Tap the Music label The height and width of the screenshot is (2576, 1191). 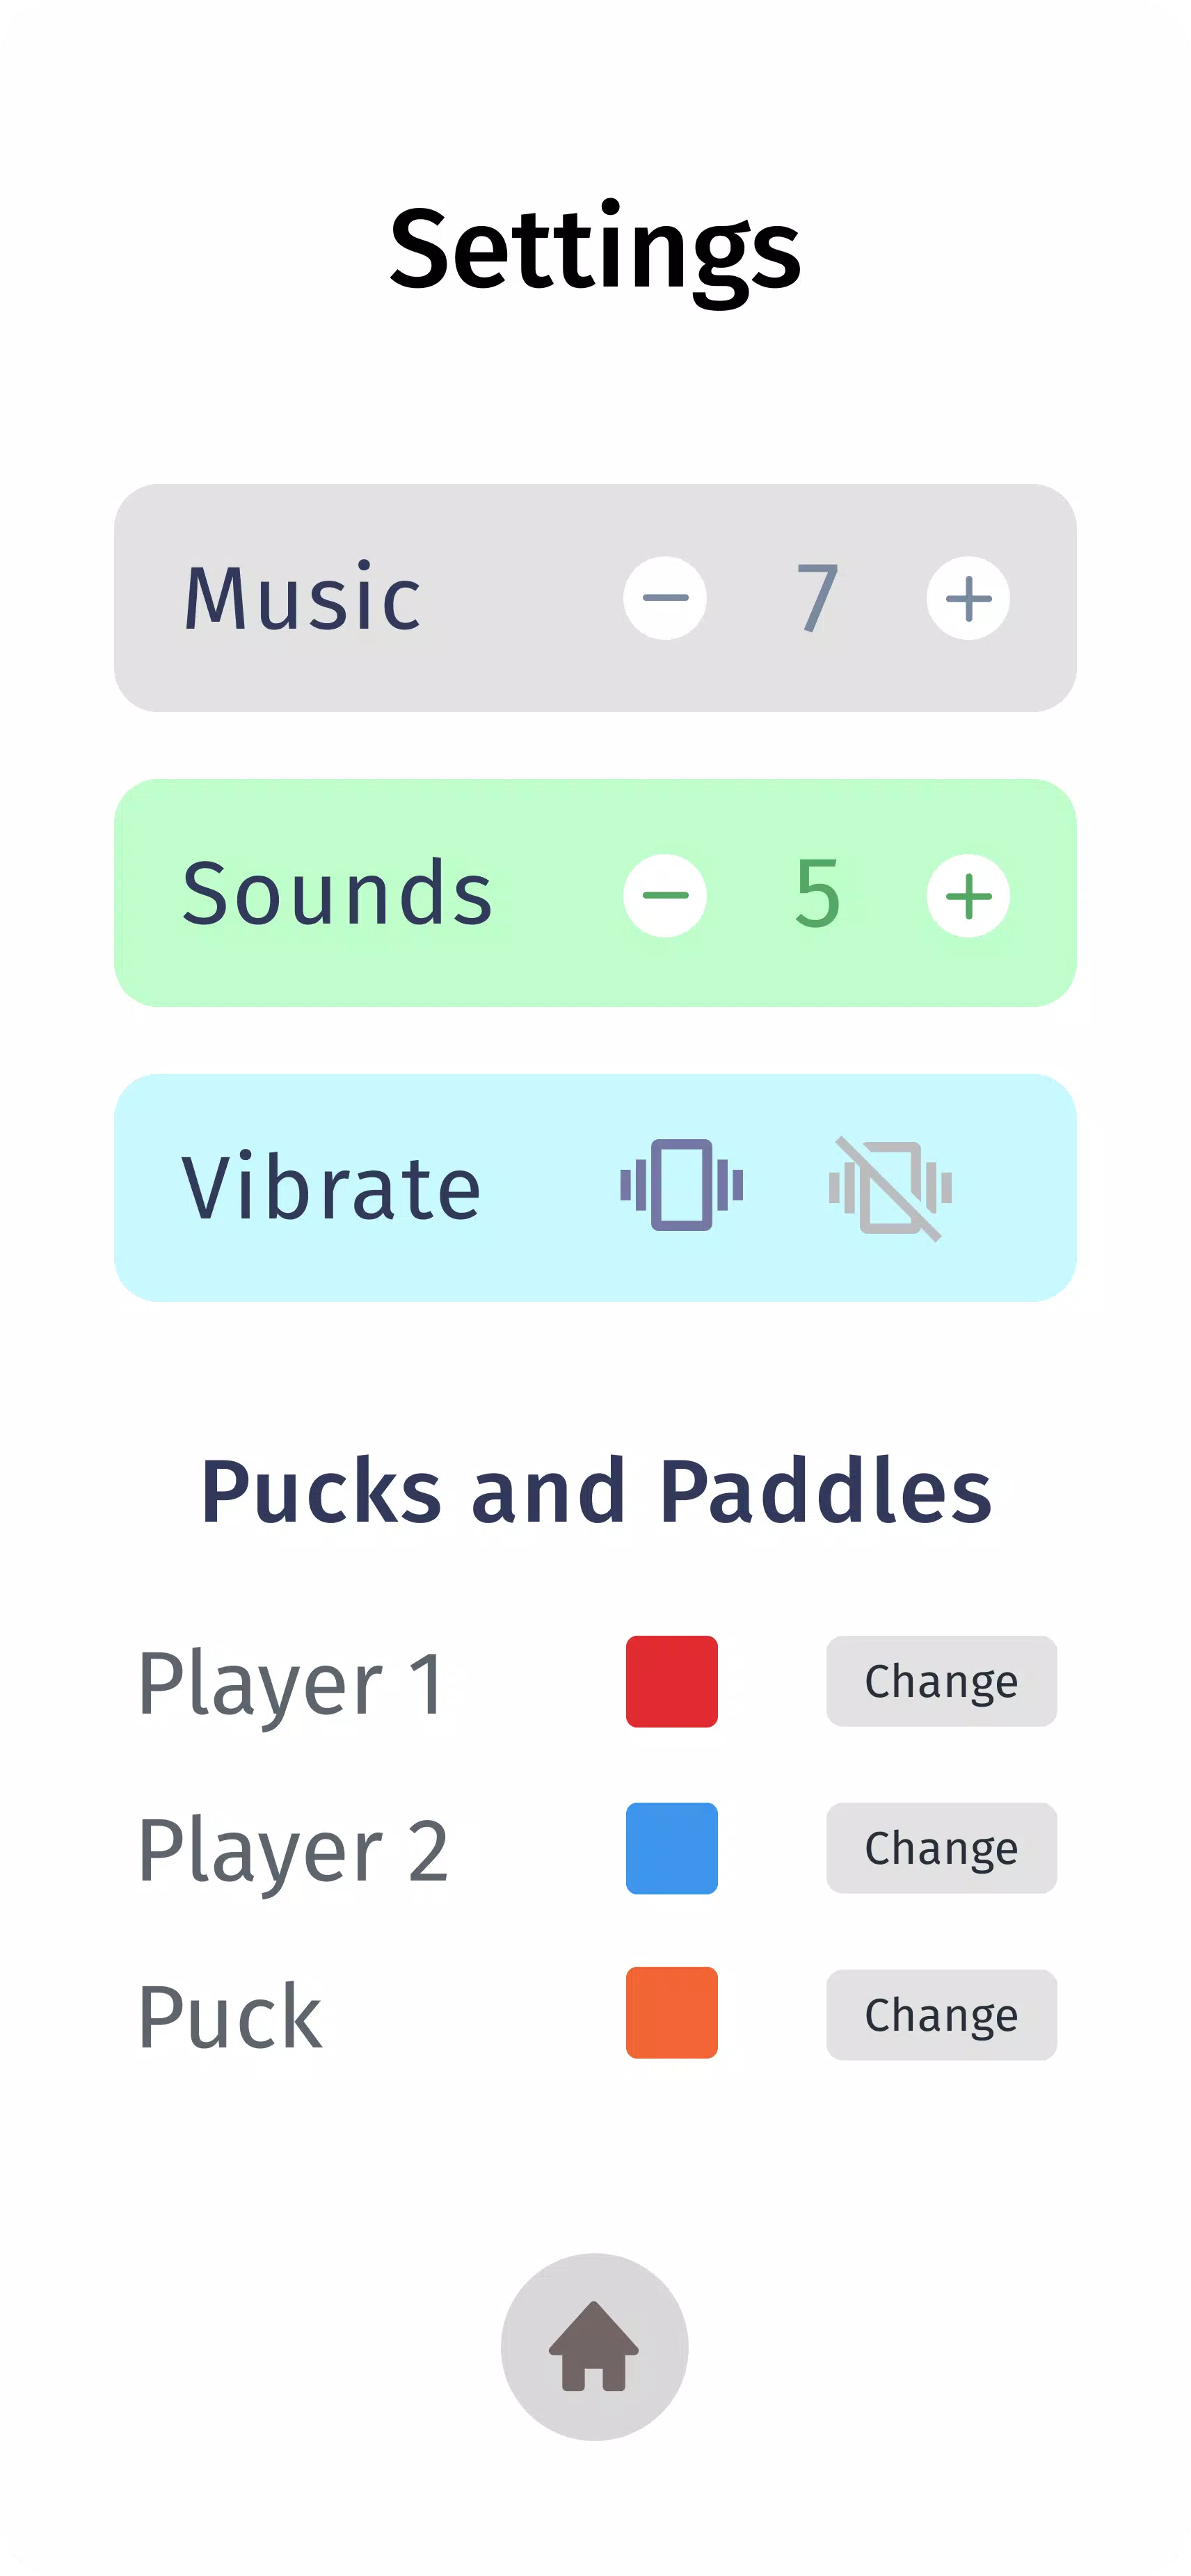point(302,598)
